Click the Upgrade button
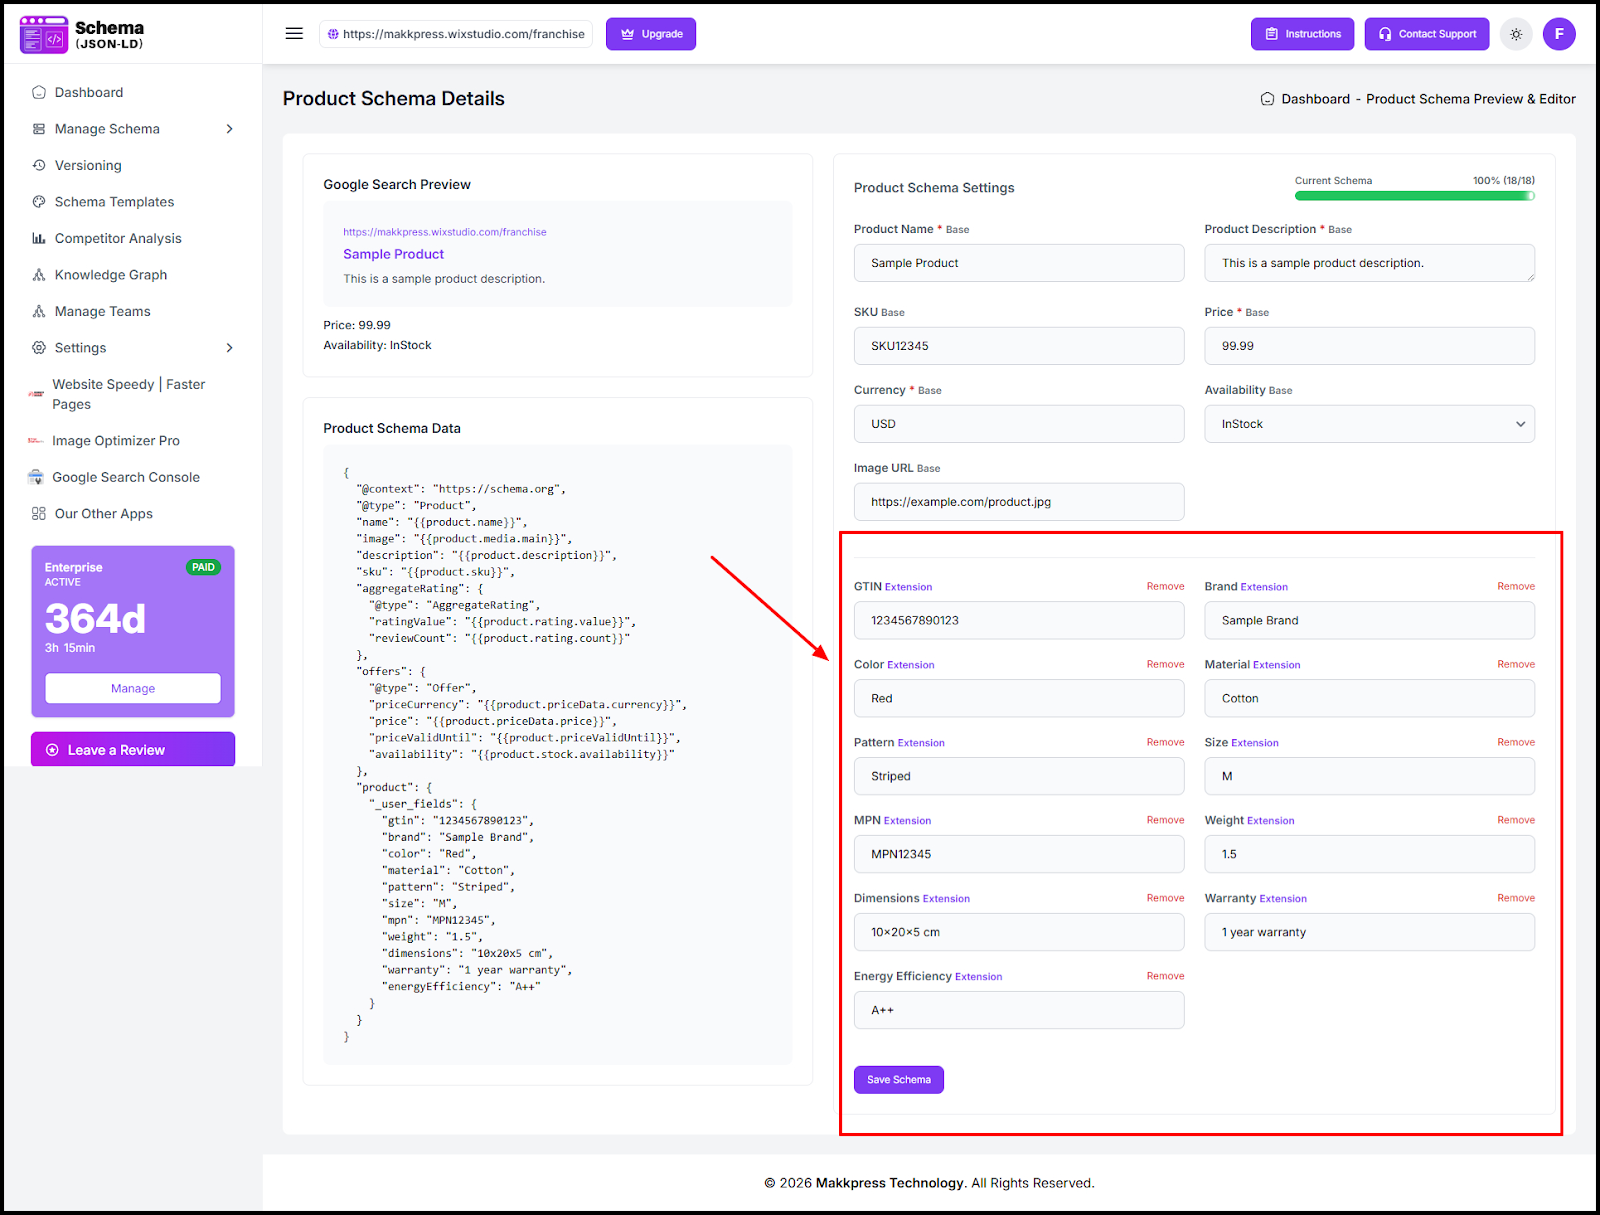This screenshot has height=1215, width=1600. coord(651,34)
